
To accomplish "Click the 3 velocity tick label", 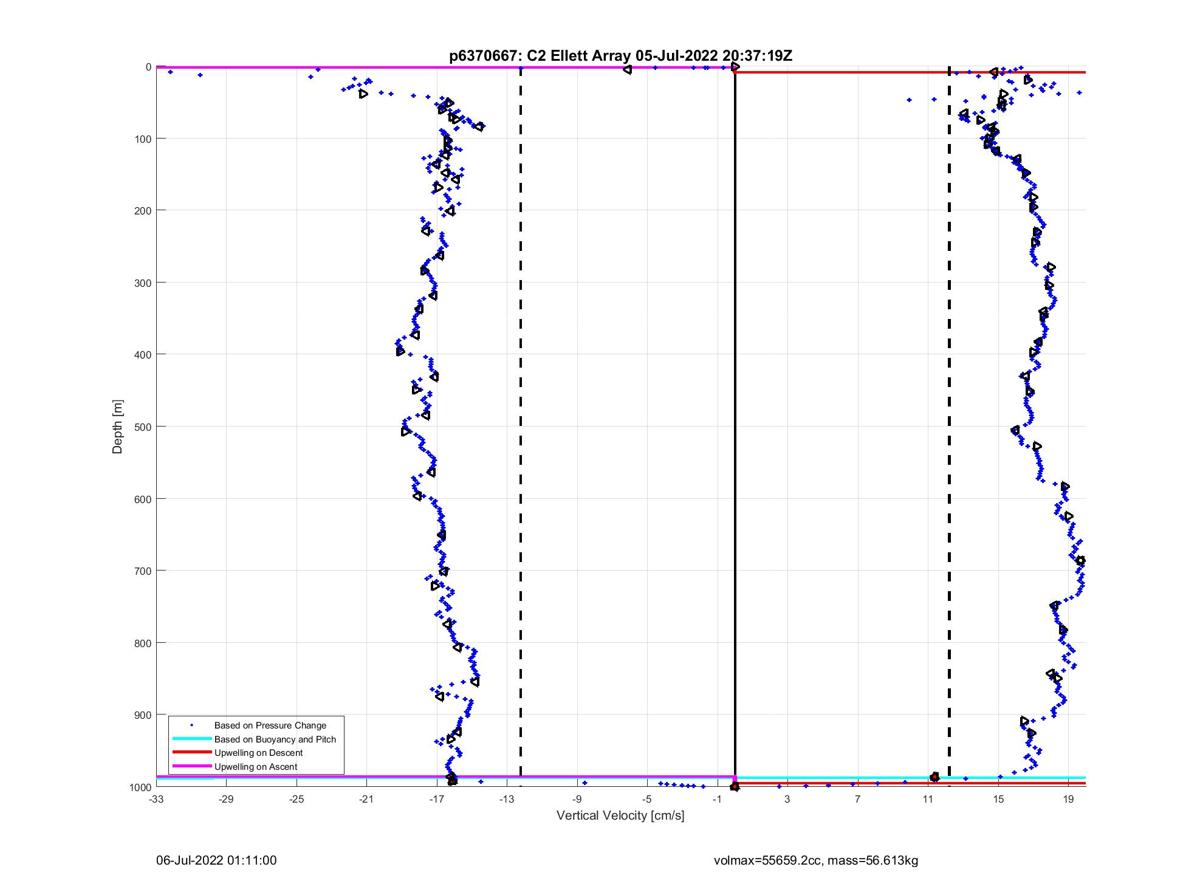I will coord(787,800).
